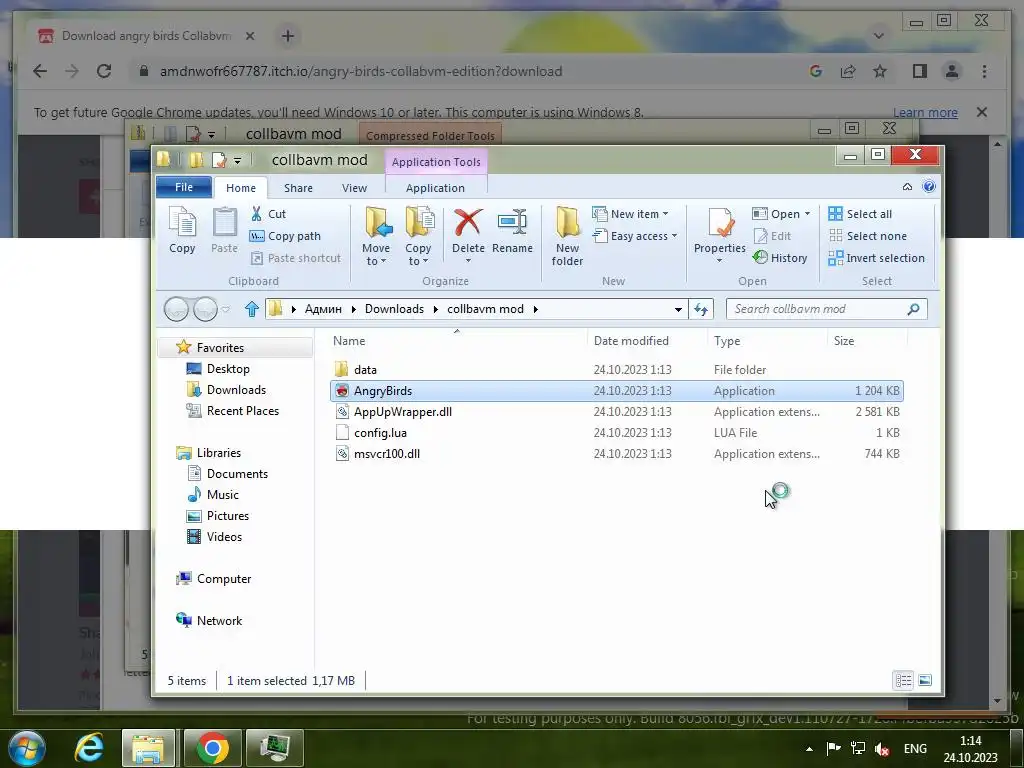Open Internet Explorer from the taskbar
This screenshot has width=1024, height=768.
click(89, 748)
